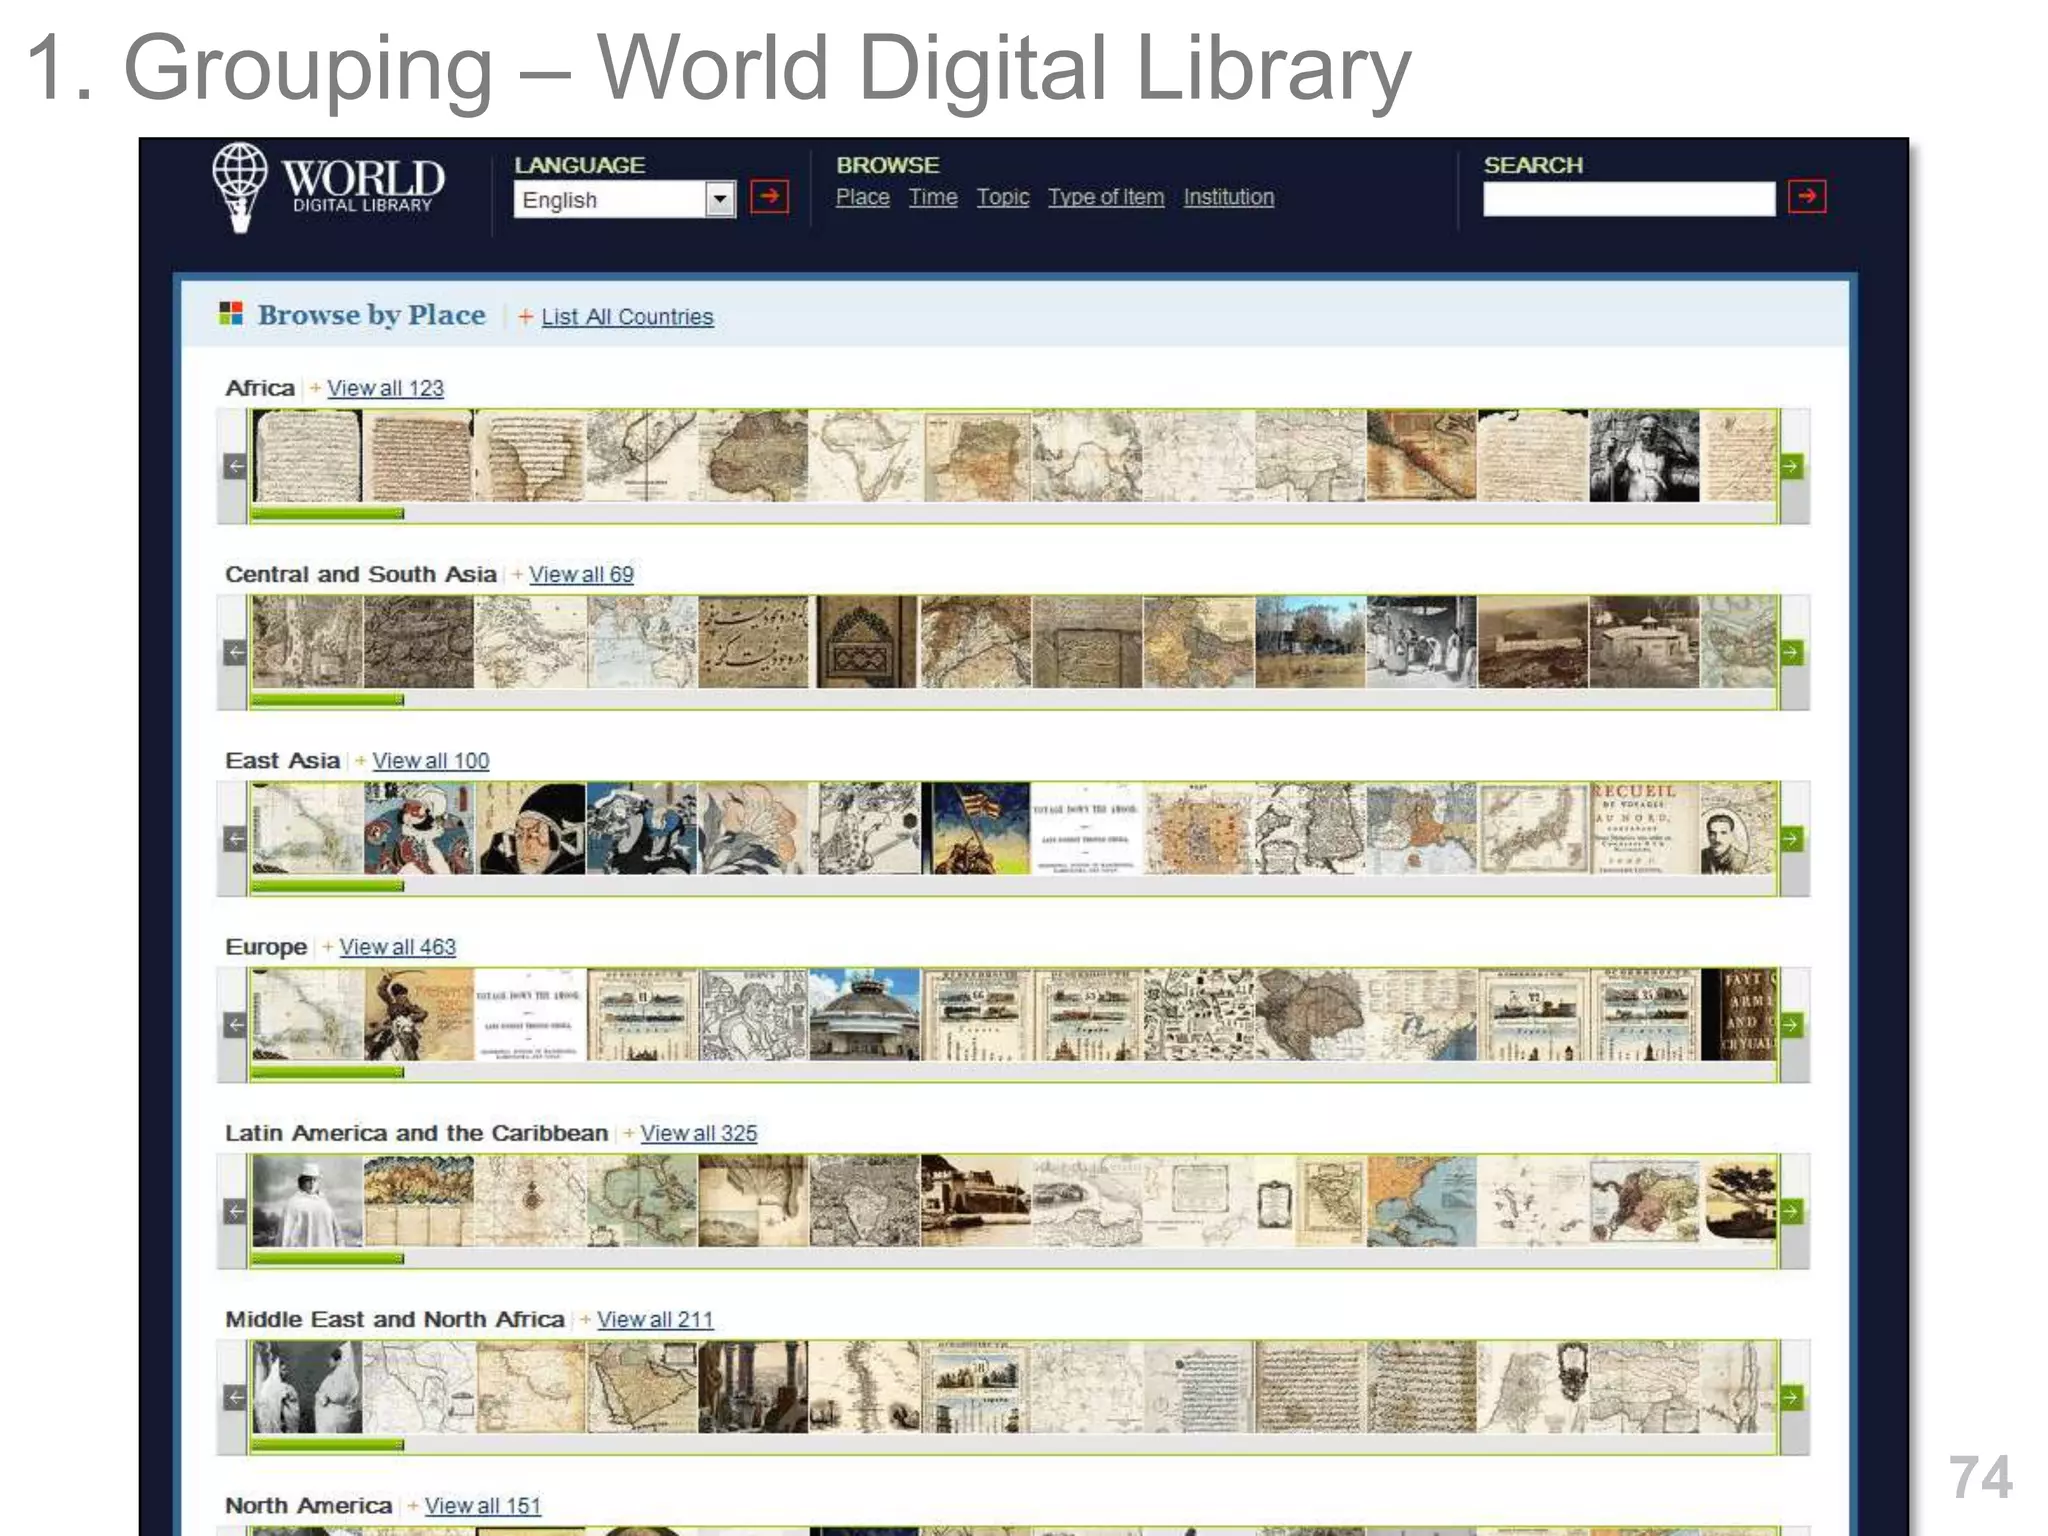Click View all 325 for Latin America
Image resolution: width=2048 pixels, height=1536 pixels.
click(699, 1133)
